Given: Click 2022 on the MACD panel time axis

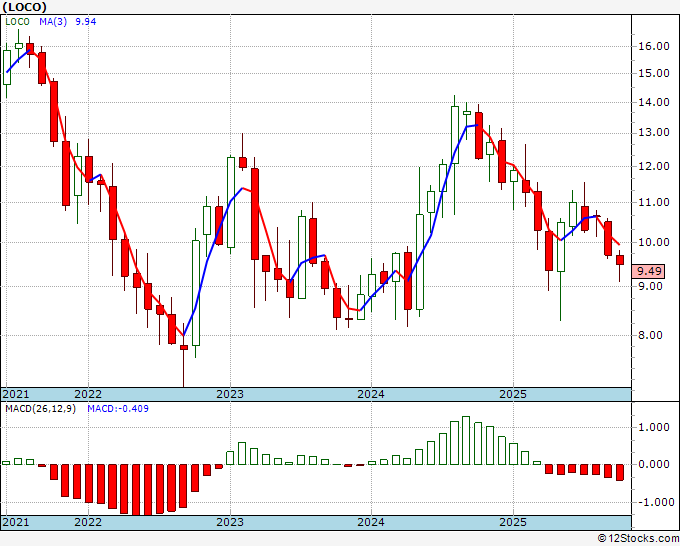Looking at the screenshot, I should [88, 522].
